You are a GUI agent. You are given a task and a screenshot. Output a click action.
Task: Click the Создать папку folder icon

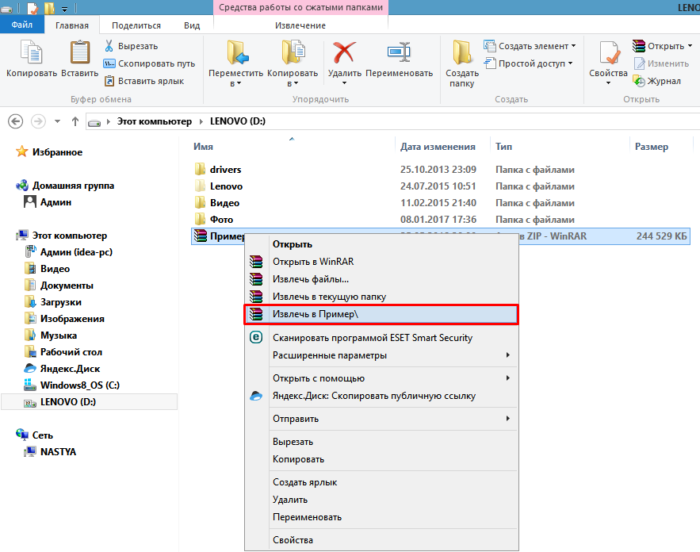click(462, 53)
